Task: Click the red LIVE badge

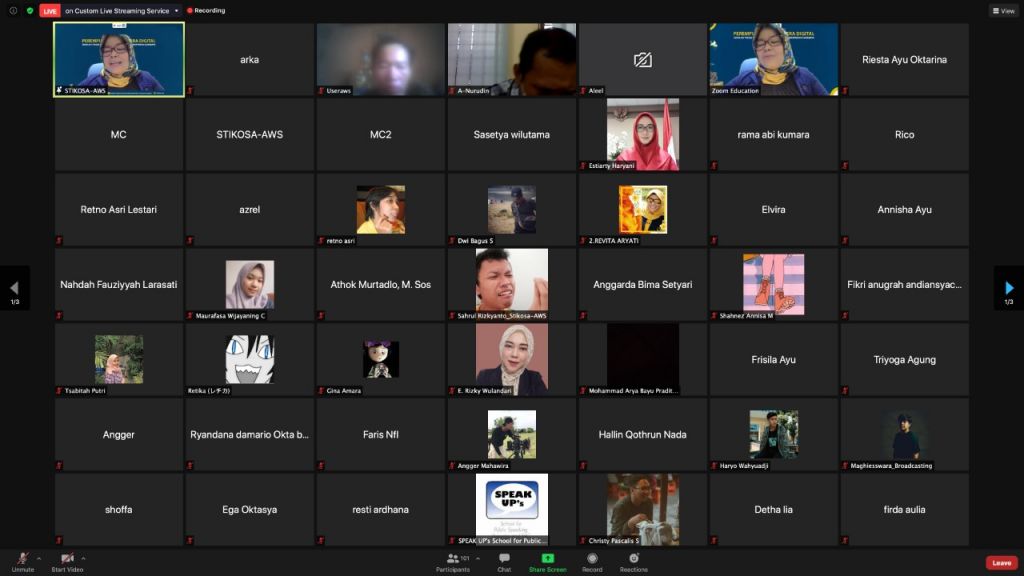Action: [50, 10]
